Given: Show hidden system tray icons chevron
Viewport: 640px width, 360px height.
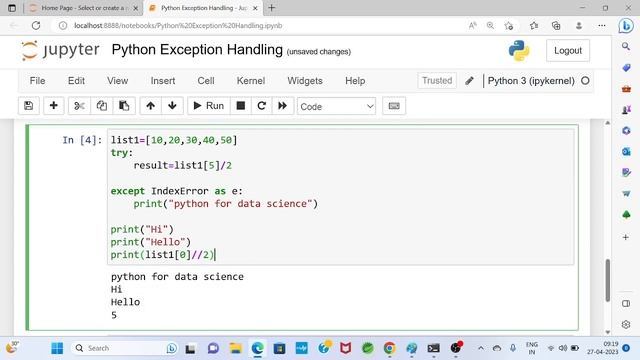Looking at the screenshot, I should (481, 348).
